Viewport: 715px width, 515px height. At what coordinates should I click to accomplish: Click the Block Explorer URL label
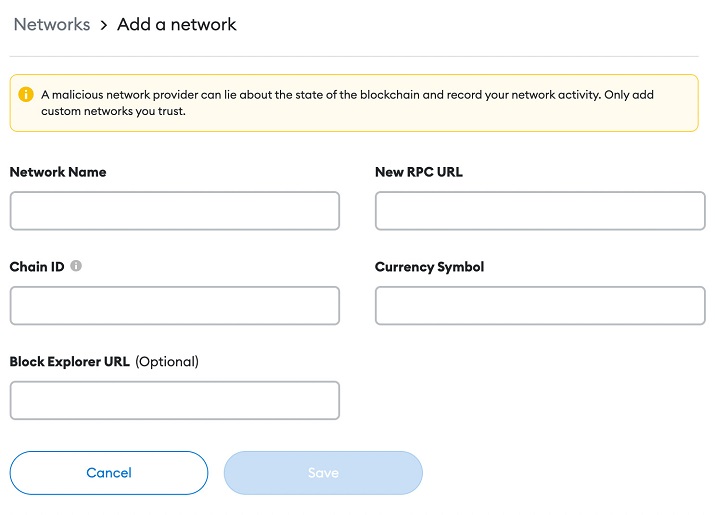pyautogui.click(x=70, y=362)
